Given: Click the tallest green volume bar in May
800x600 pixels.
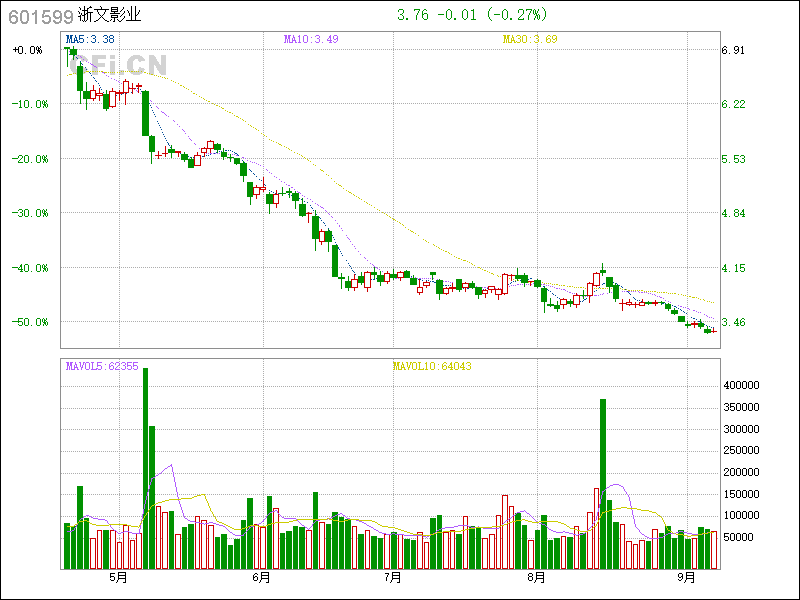Looking at the screenshot, I should 146,470.
